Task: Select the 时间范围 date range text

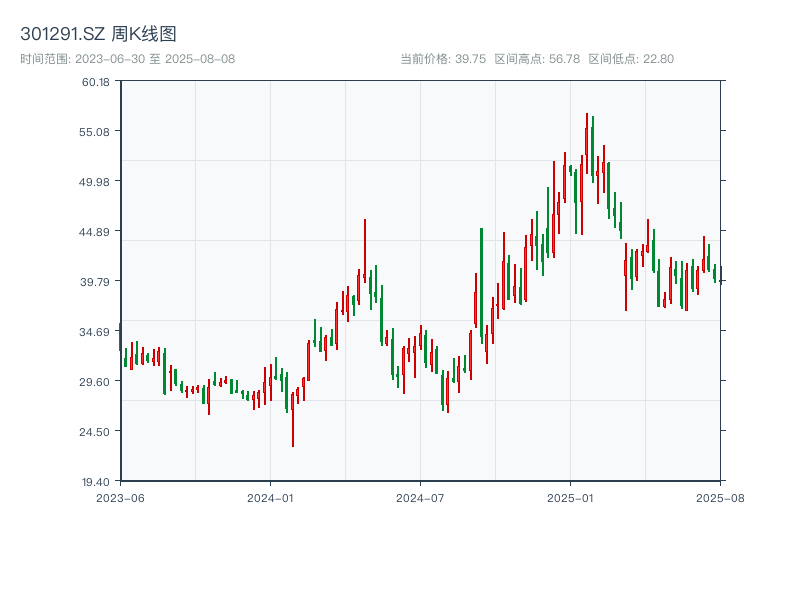Action: click(x=127, y=59)
